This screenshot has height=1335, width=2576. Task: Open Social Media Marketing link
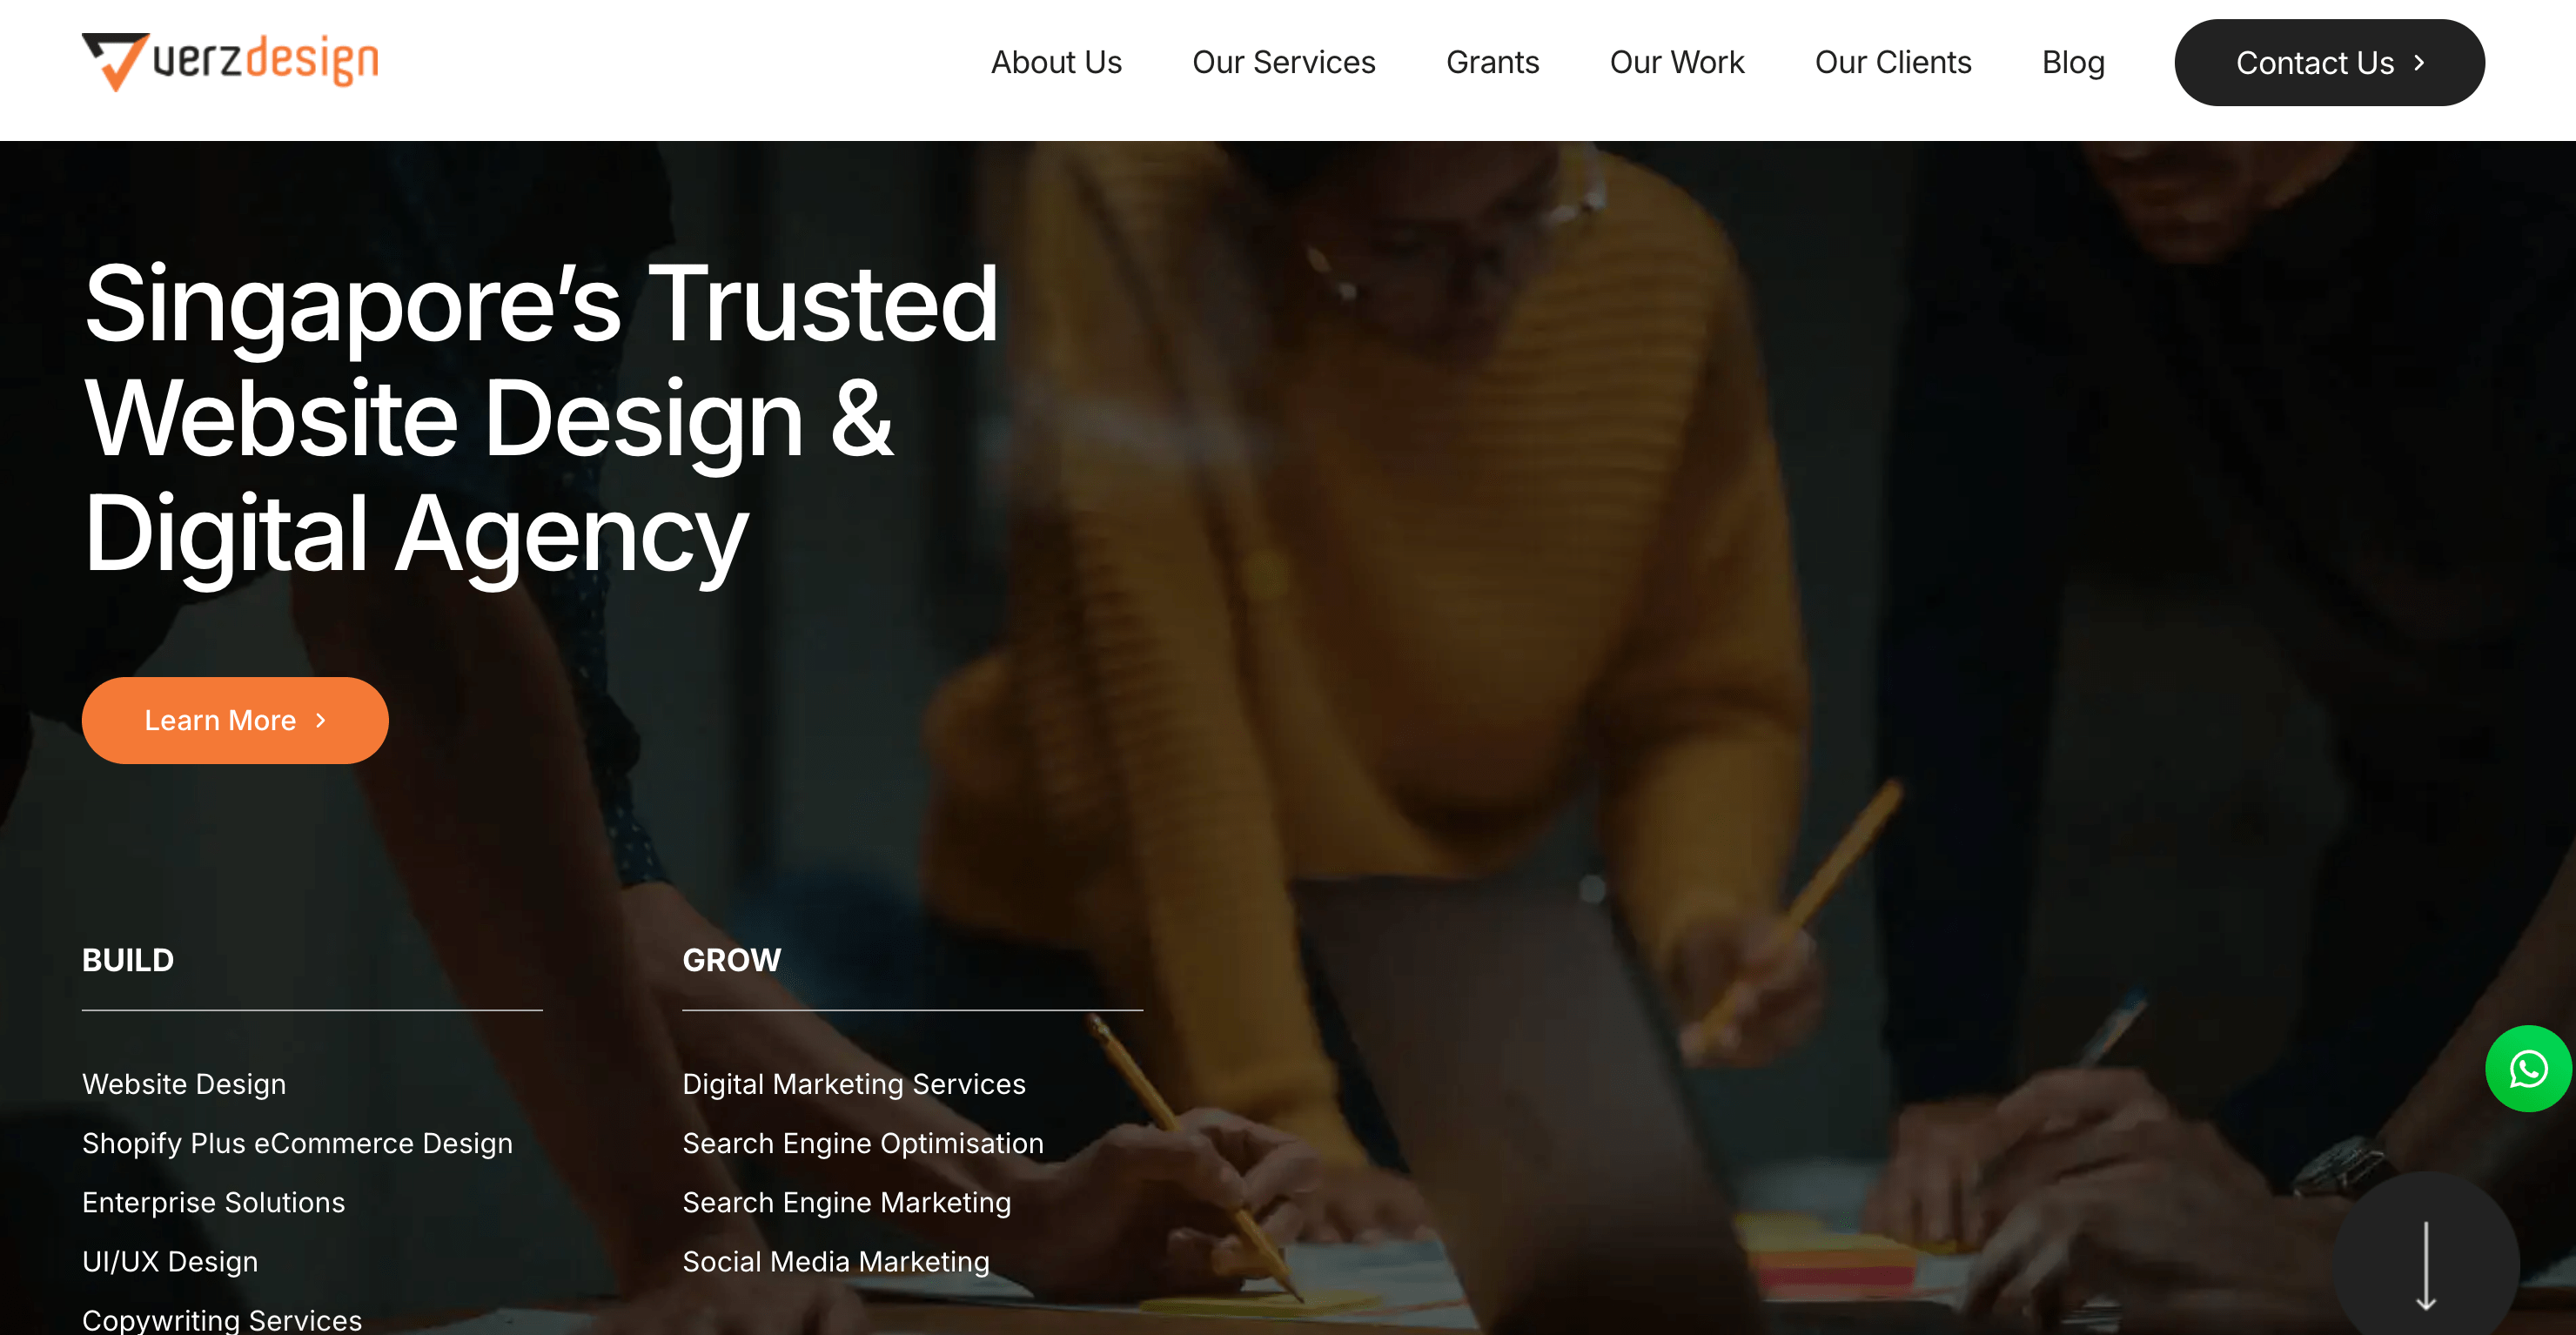[836, 1261]
